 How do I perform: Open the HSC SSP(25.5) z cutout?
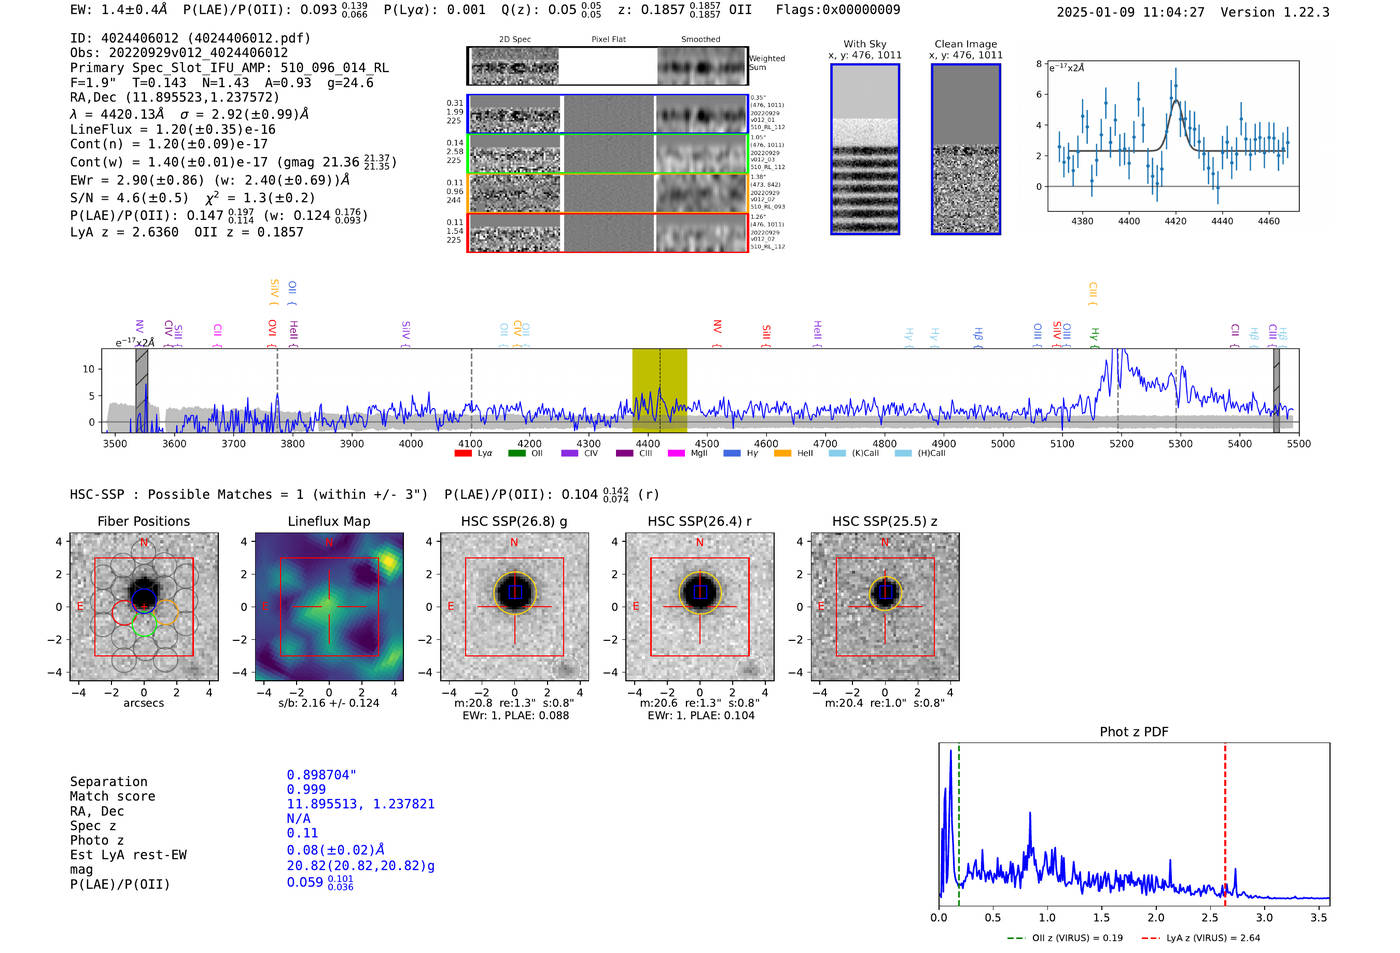pos(885,606)
